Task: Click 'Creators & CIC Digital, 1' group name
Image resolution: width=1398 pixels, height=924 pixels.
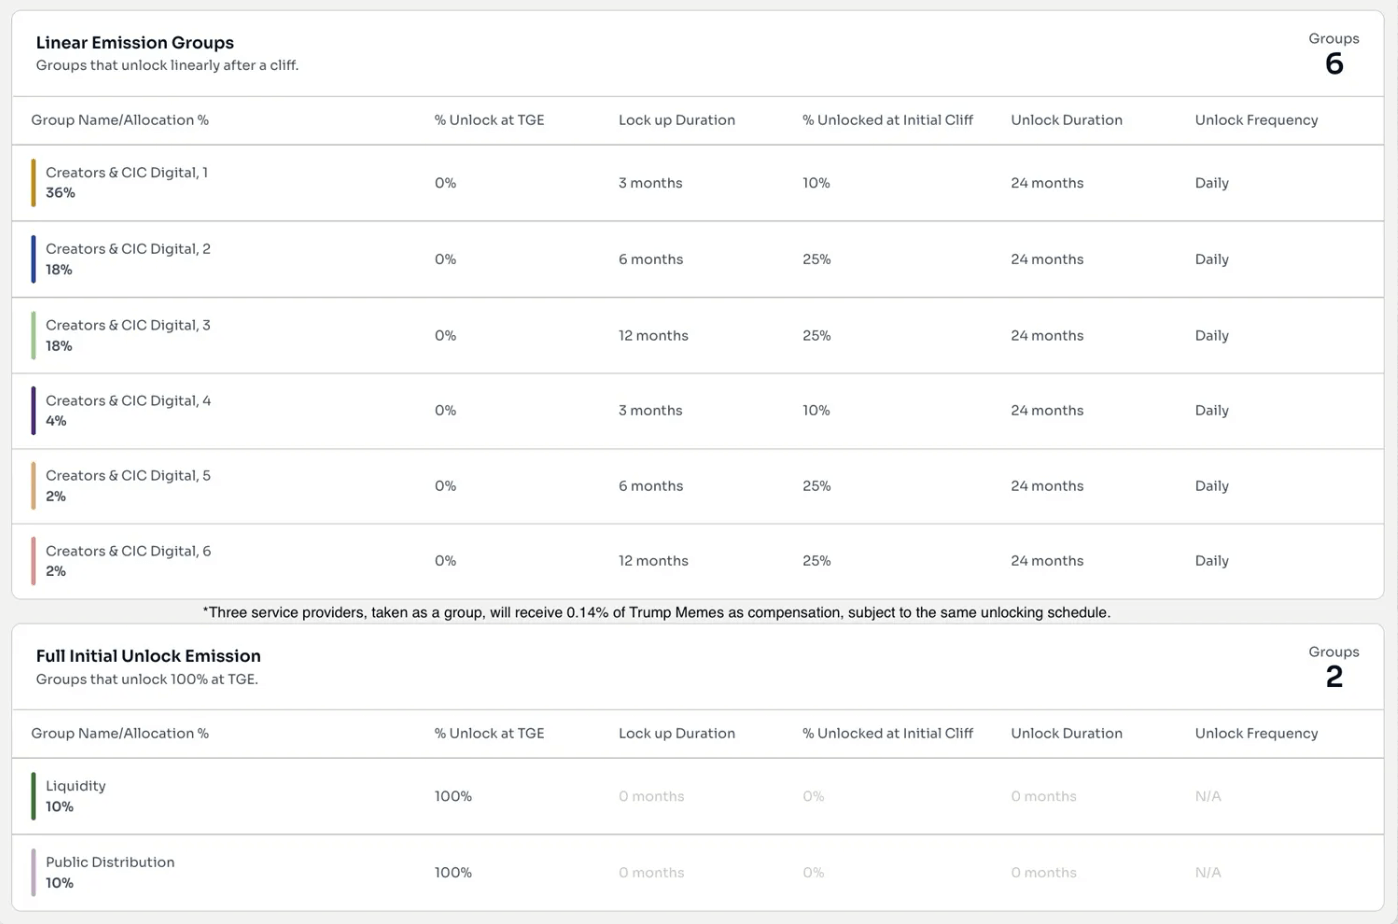Action: click(x=127, y=173)
